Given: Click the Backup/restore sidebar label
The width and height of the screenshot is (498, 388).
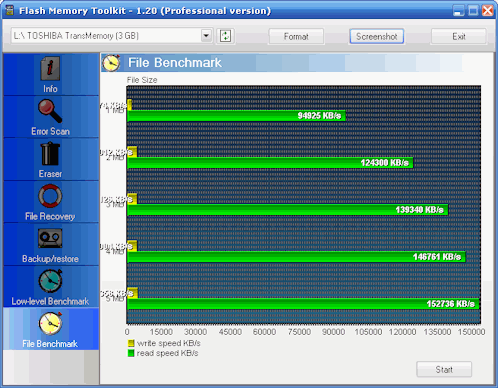Looking at the screenshot, I should 50,259.
